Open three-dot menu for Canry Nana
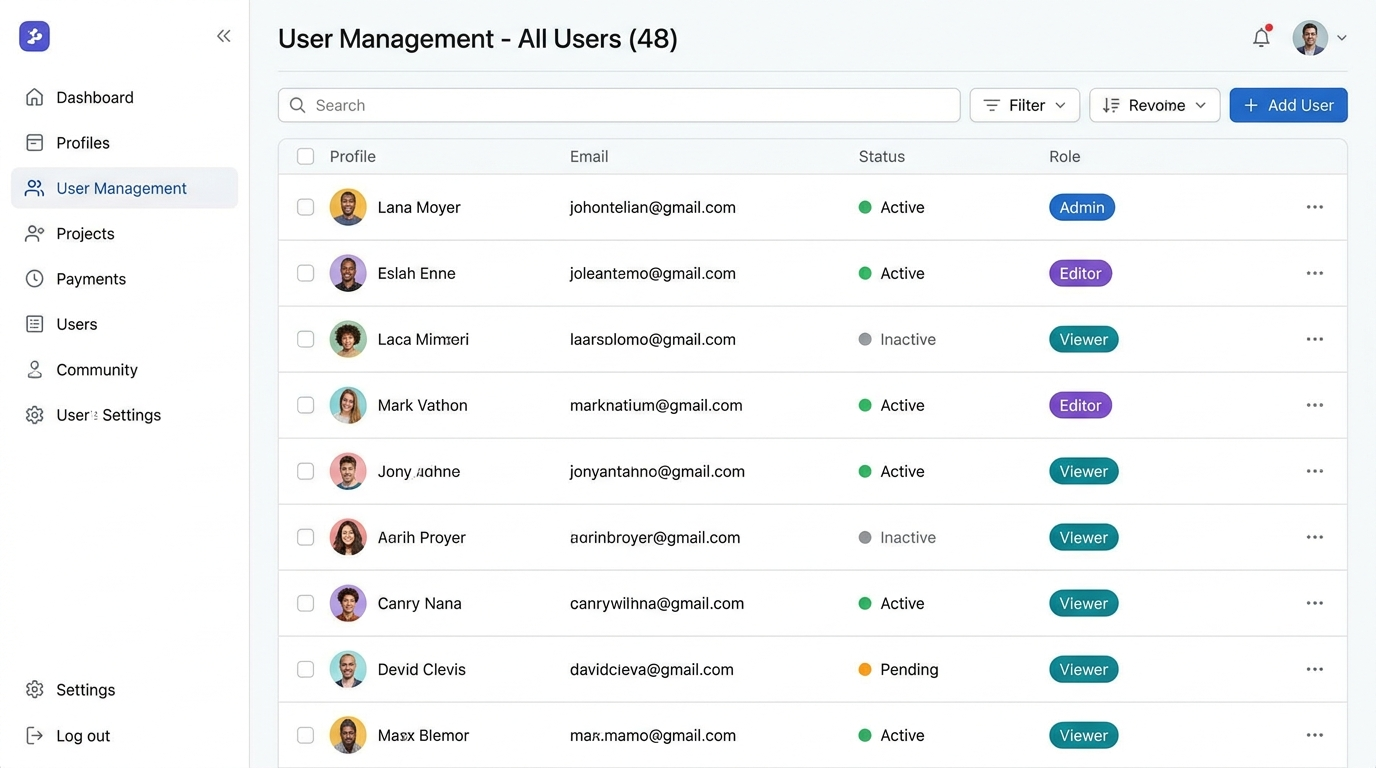Screen dimensions: 1376x768 1315,603
